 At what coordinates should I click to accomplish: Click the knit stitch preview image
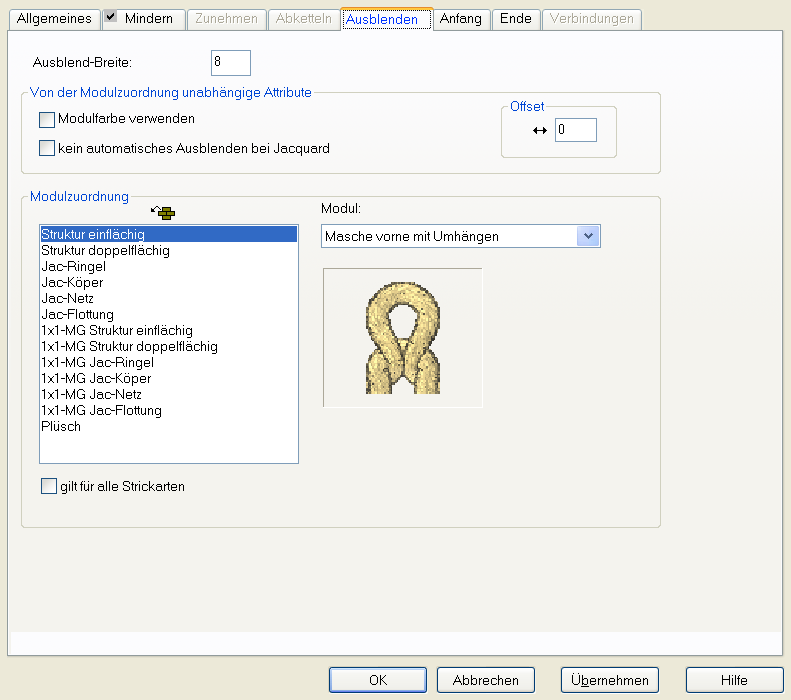pos(402,337)
